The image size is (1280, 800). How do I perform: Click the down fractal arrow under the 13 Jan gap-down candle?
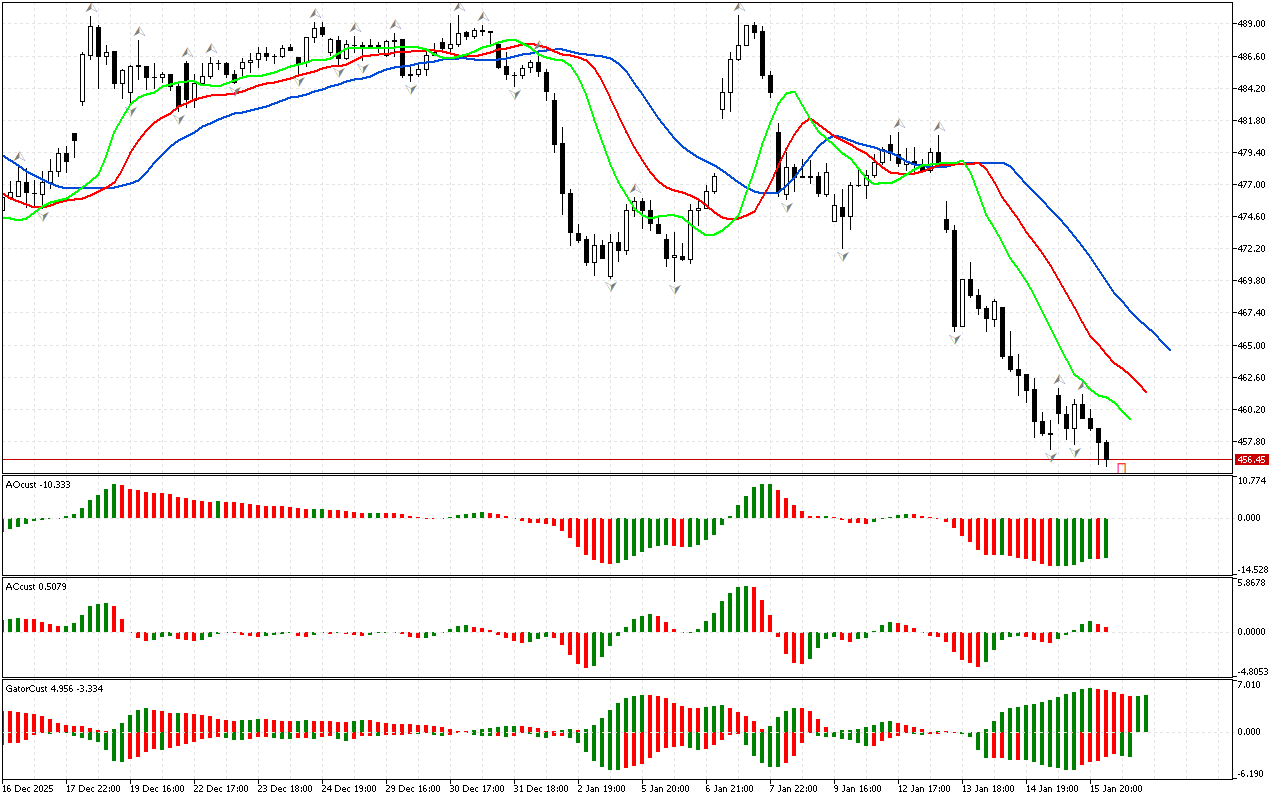point(955,340)
